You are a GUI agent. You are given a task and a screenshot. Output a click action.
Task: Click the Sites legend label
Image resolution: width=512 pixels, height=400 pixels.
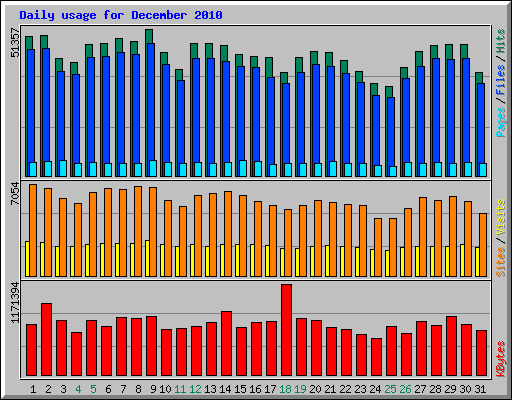tap(501, 262)
